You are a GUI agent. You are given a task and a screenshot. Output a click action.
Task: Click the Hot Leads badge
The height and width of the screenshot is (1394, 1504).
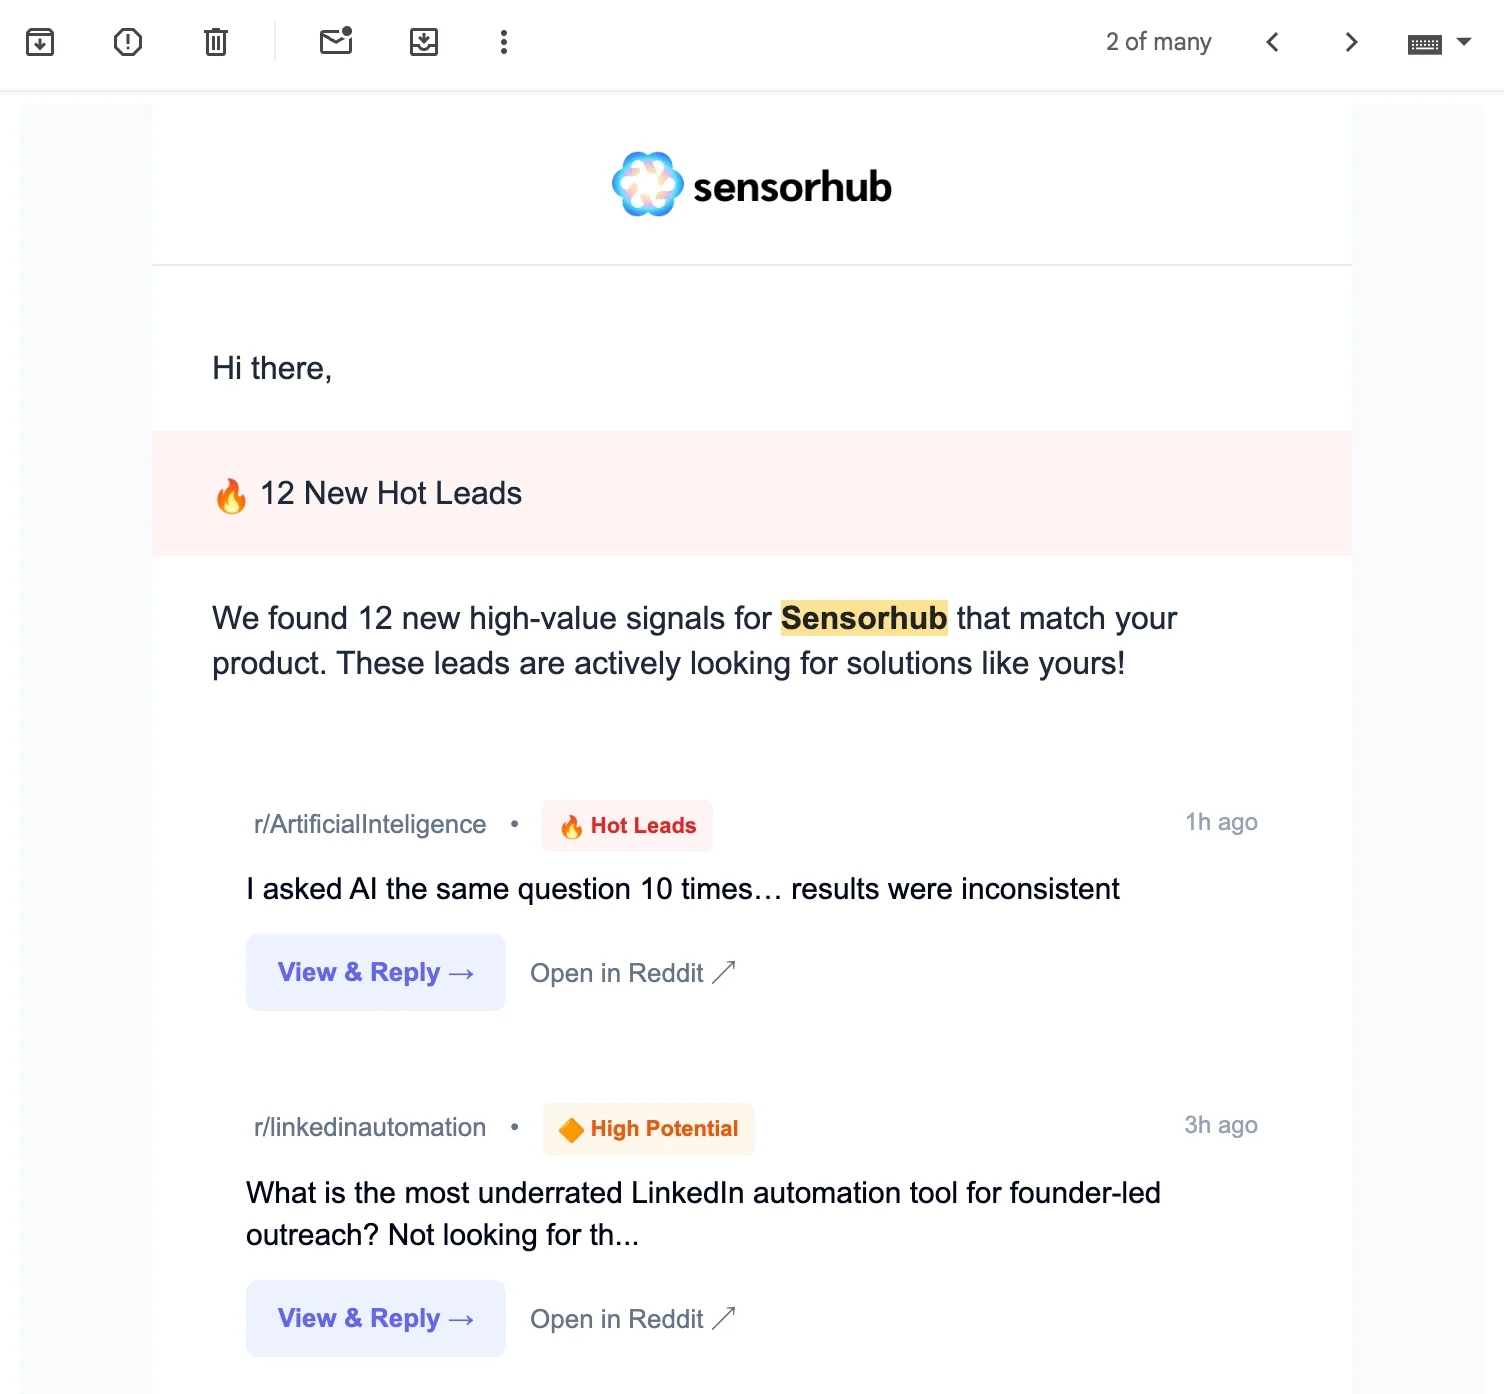pyautogui.click(x=627, y=826)
